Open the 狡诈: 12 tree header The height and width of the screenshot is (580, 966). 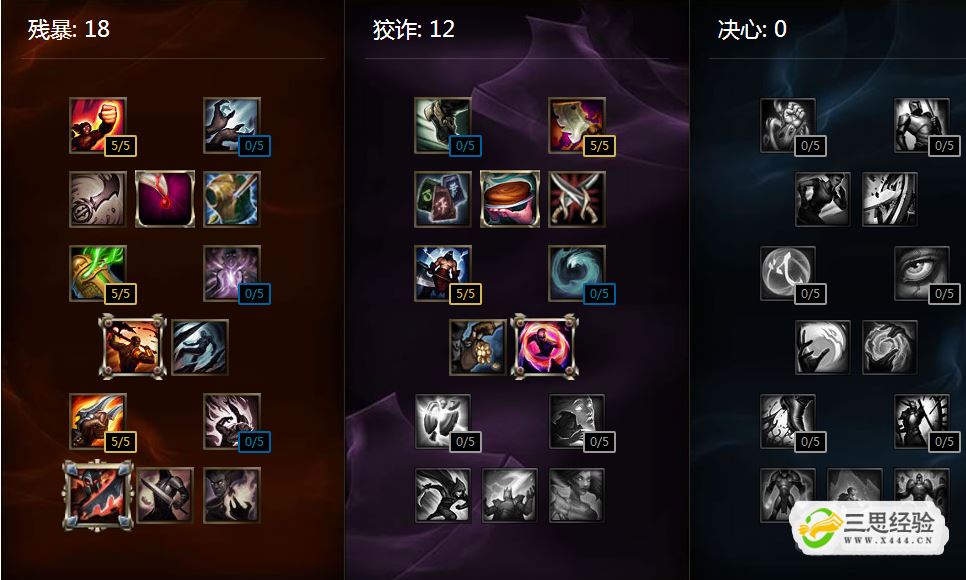coord(413,29)
